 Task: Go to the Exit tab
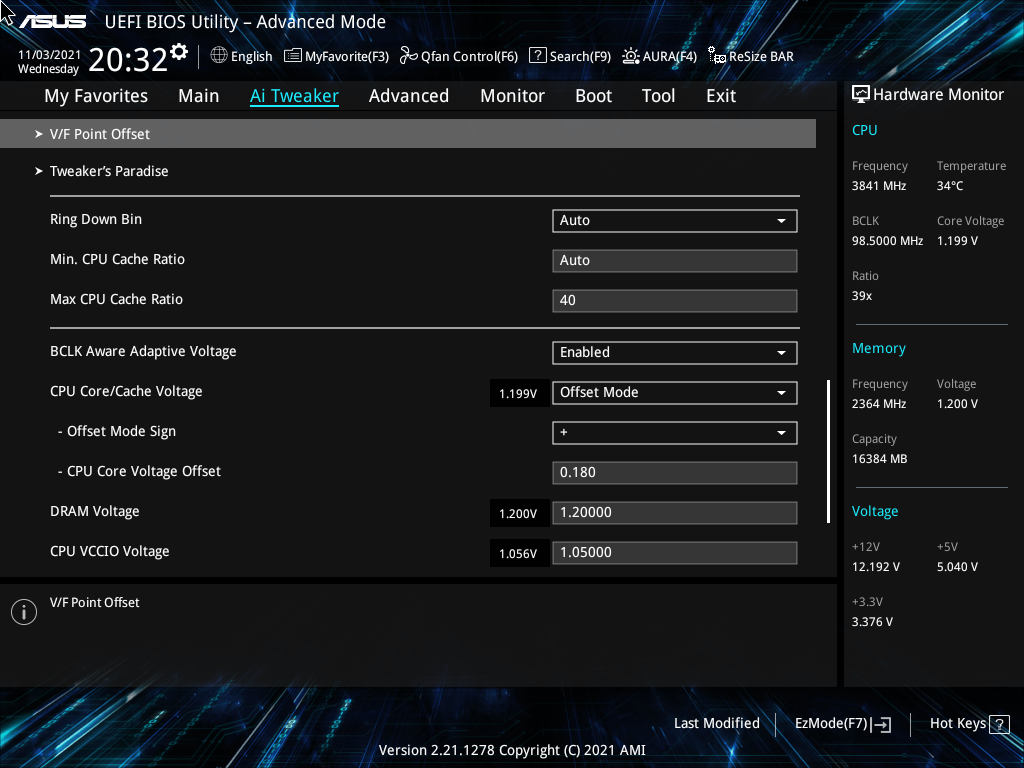click(x=721, y=95)
